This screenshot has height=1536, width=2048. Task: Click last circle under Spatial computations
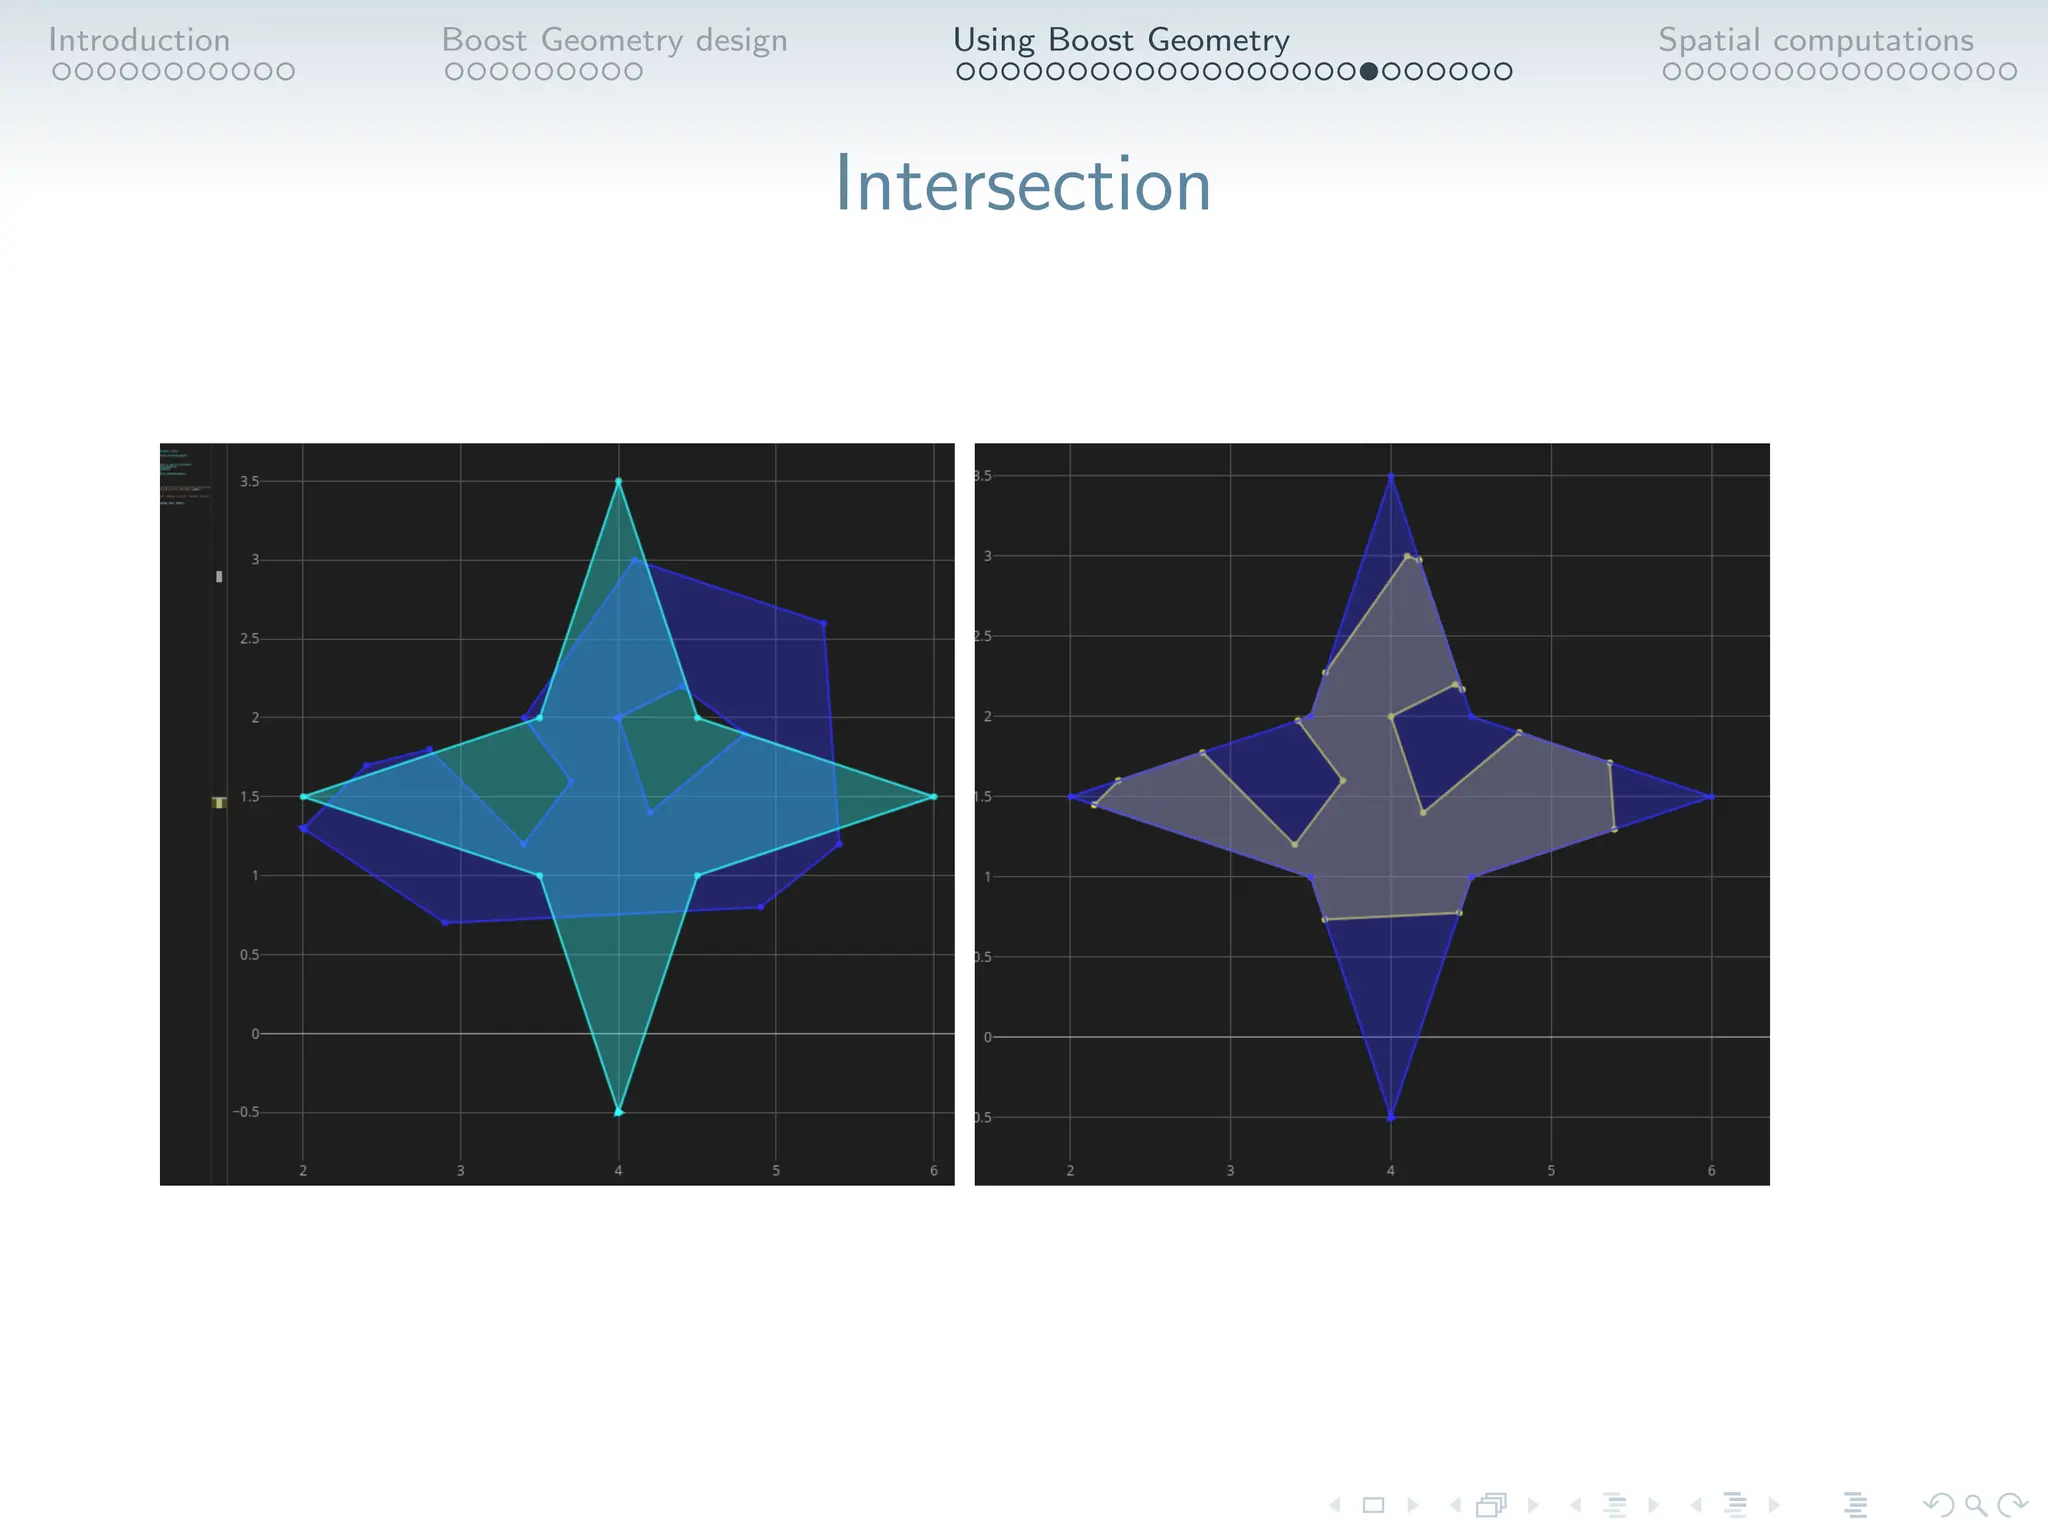(2008, 72)
